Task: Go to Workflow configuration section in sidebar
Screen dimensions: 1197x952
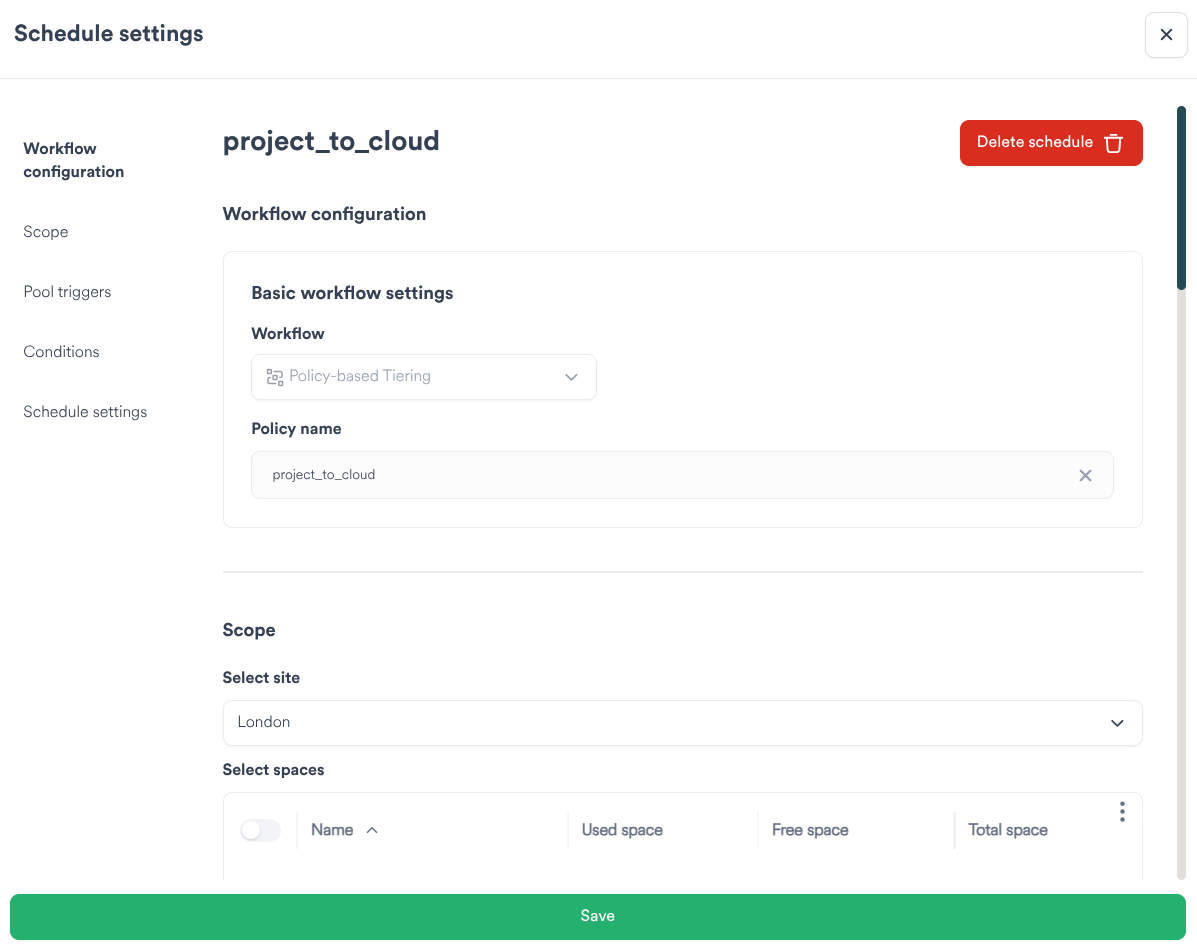Action: click(x=73, y=160)
